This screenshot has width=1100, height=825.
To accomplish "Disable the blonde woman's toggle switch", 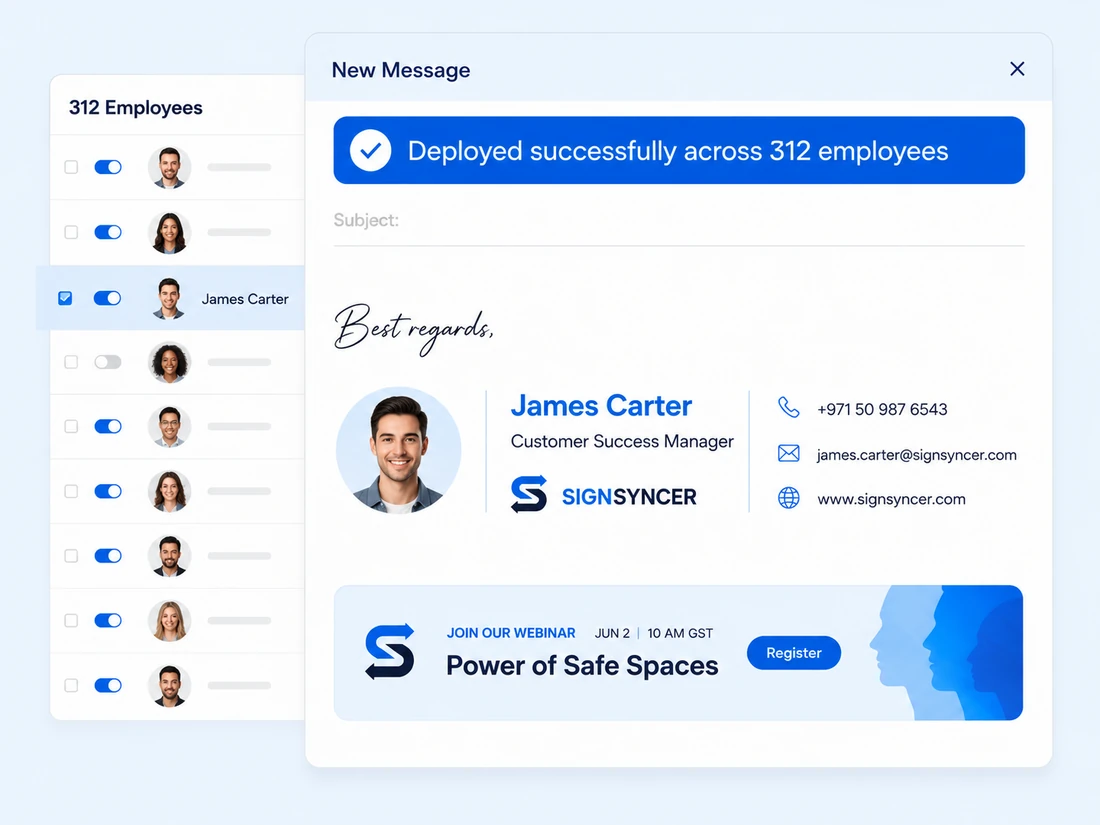I will click(x=108, y=620).
